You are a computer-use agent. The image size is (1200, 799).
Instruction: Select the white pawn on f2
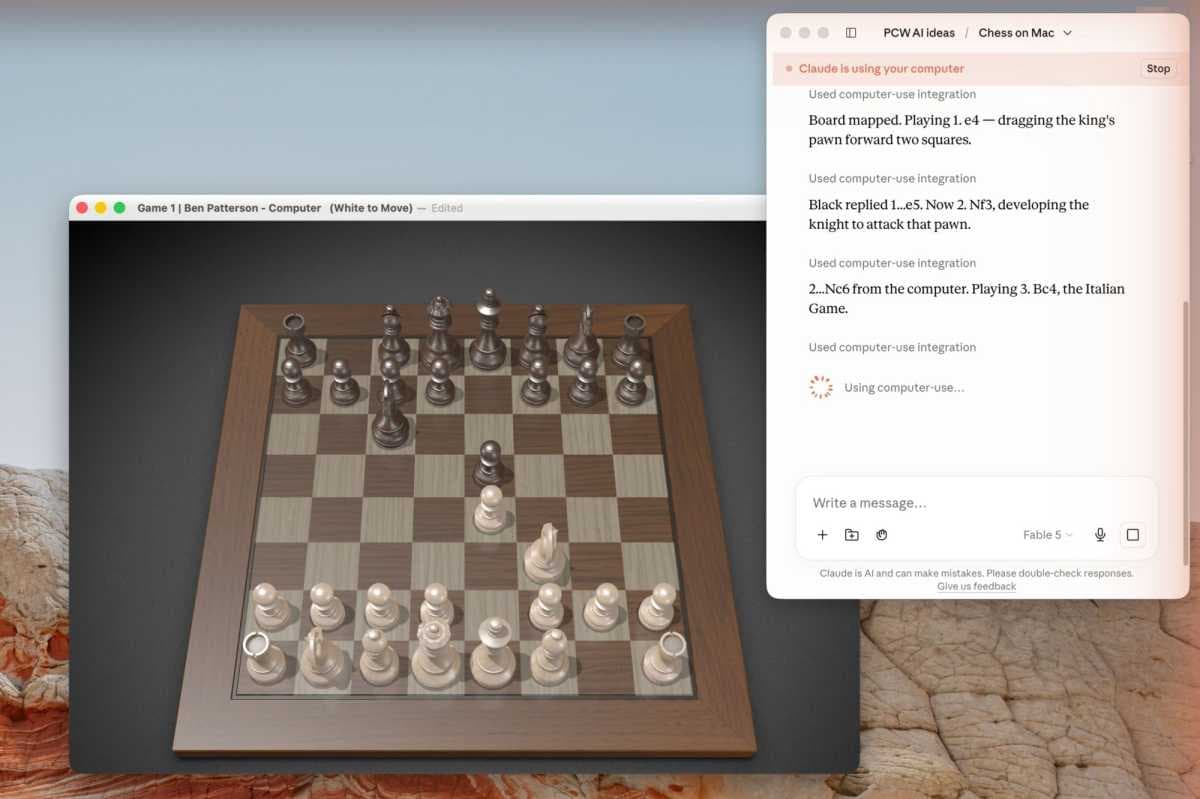point(547,606)
